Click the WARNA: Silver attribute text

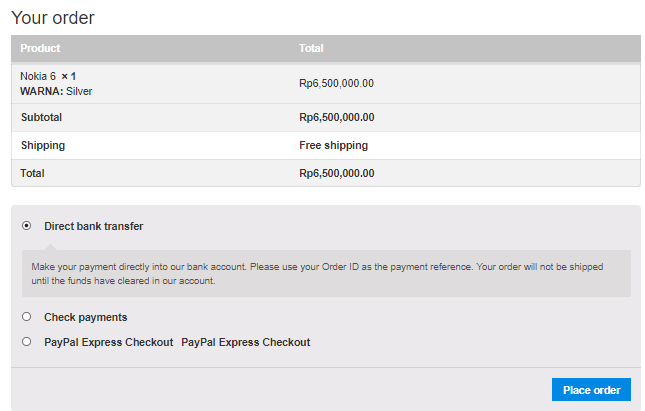tap(56, 91)
